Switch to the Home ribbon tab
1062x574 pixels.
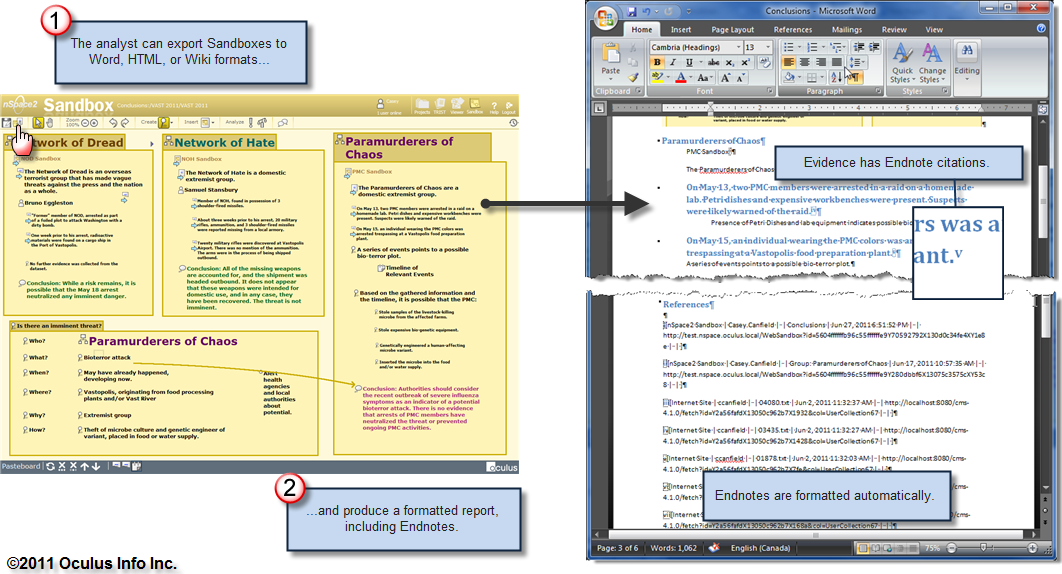[x=641, y=30]
